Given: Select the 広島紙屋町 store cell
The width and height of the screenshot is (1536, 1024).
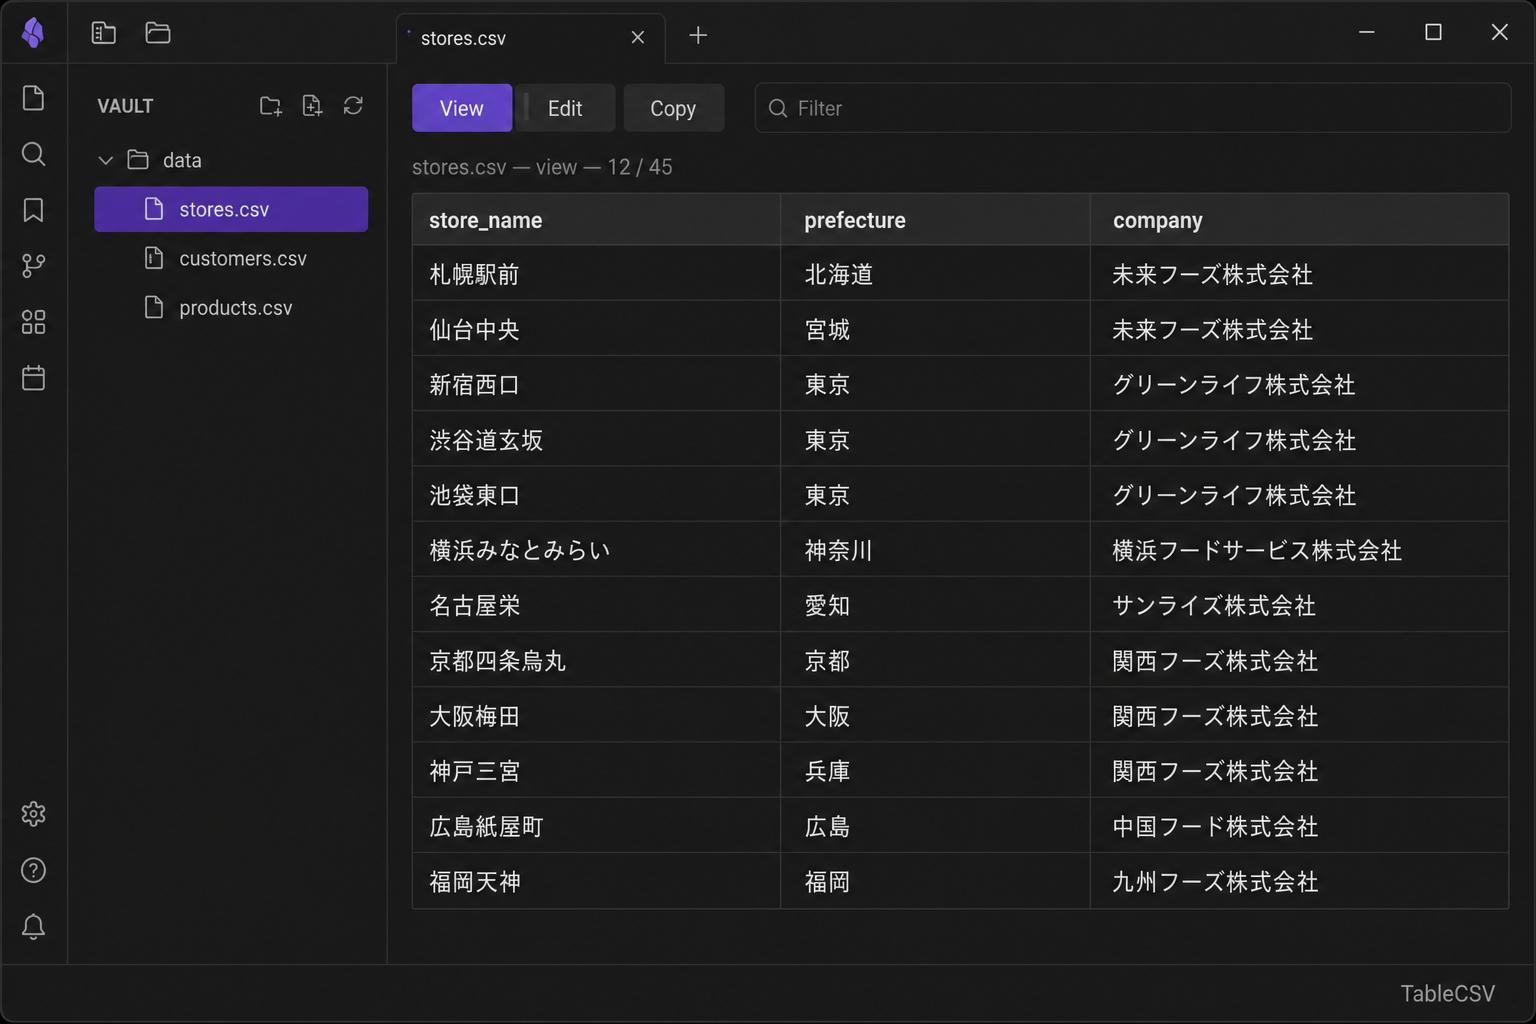Looking at the screenshot, I should 596,826.
